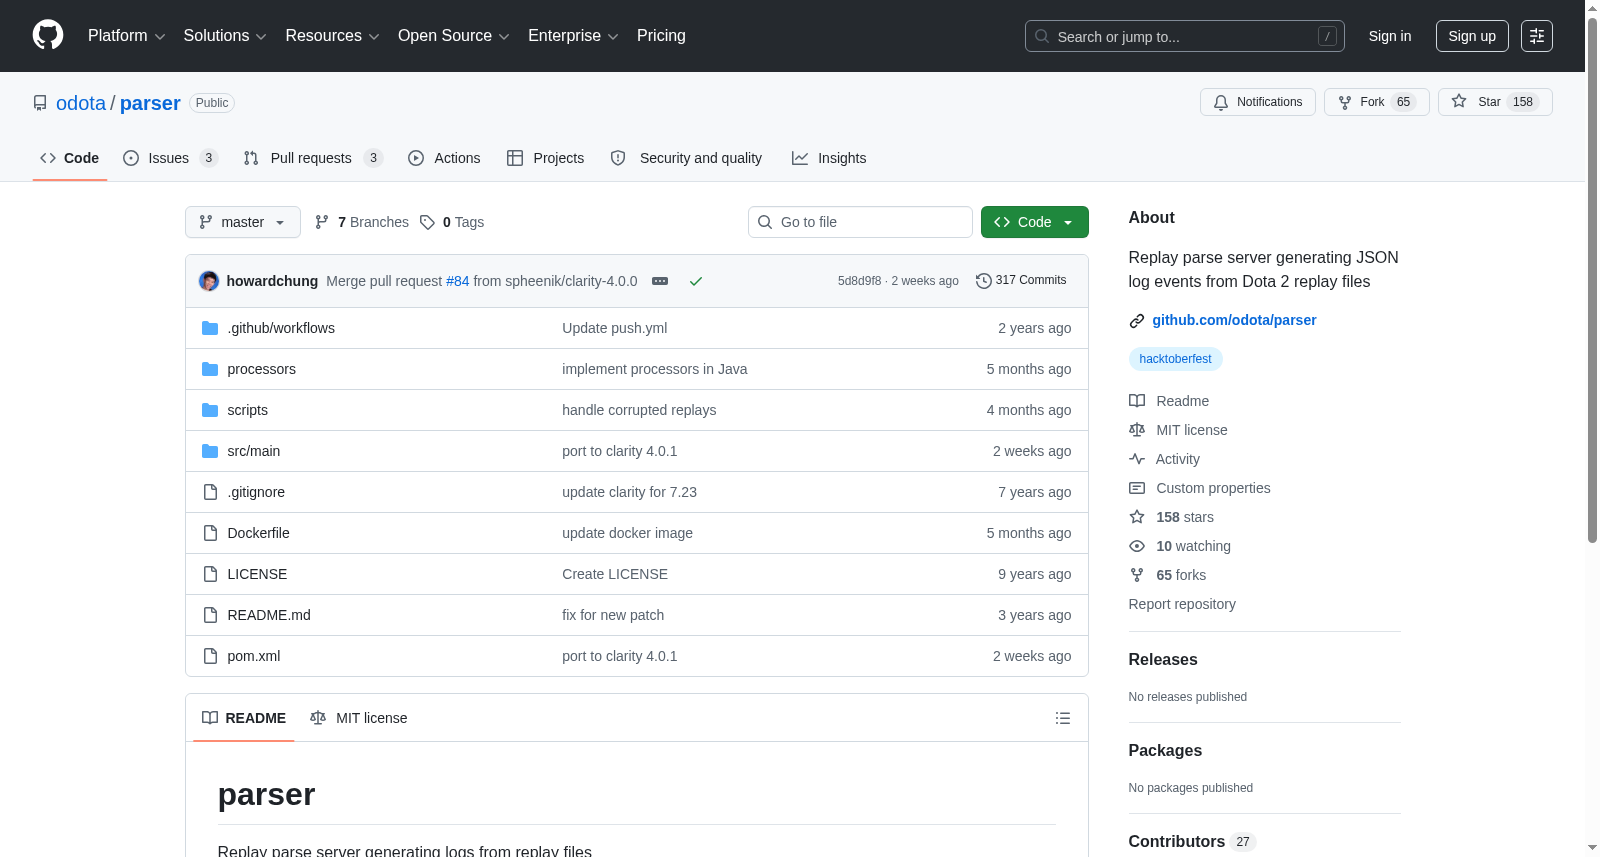Open the src/main folder
The image size is (1600, 857).
click(253, 451)
